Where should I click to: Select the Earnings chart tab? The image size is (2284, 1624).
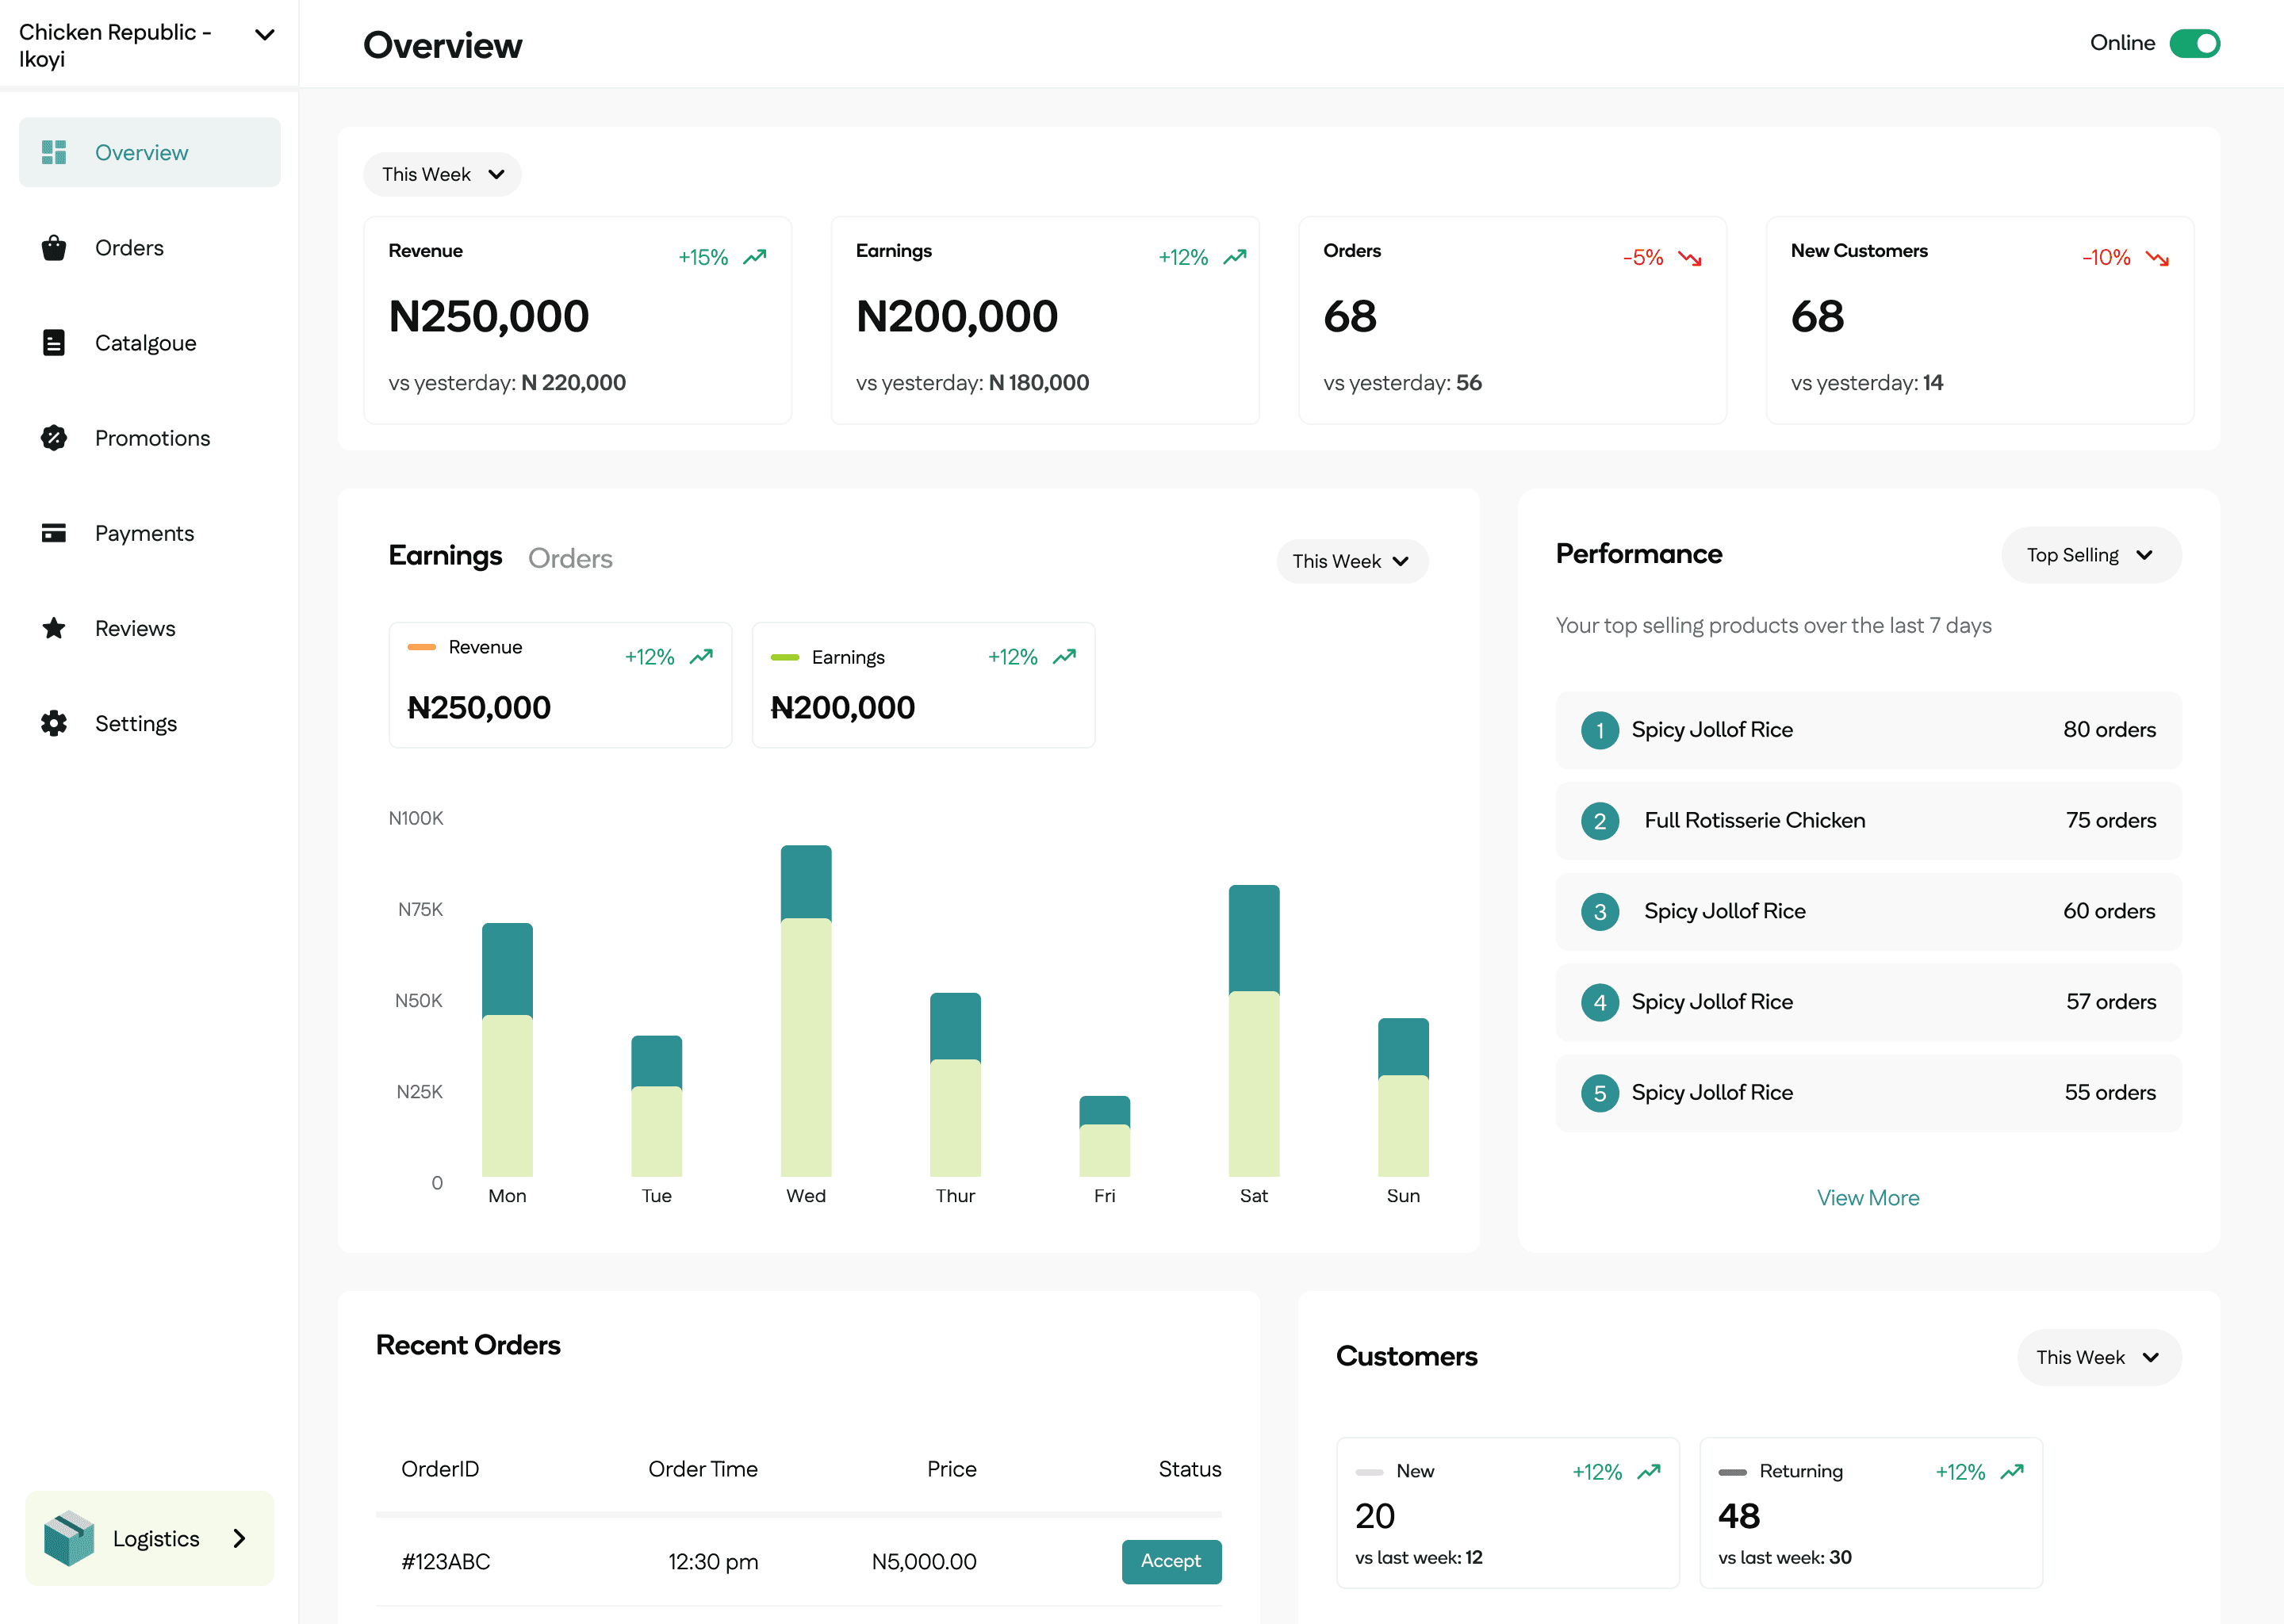pyautogui.click(x=445, y=556)
